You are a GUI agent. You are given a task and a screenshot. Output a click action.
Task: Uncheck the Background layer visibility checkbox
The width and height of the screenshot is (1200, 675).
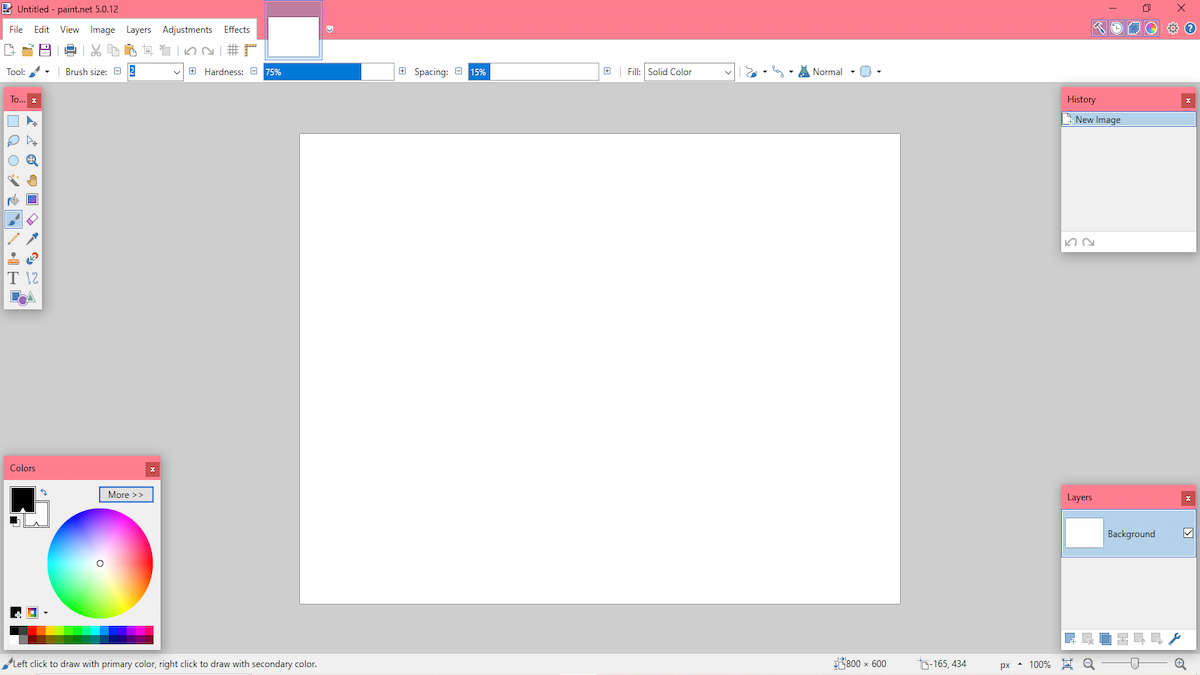click(x=1188, y=533)
